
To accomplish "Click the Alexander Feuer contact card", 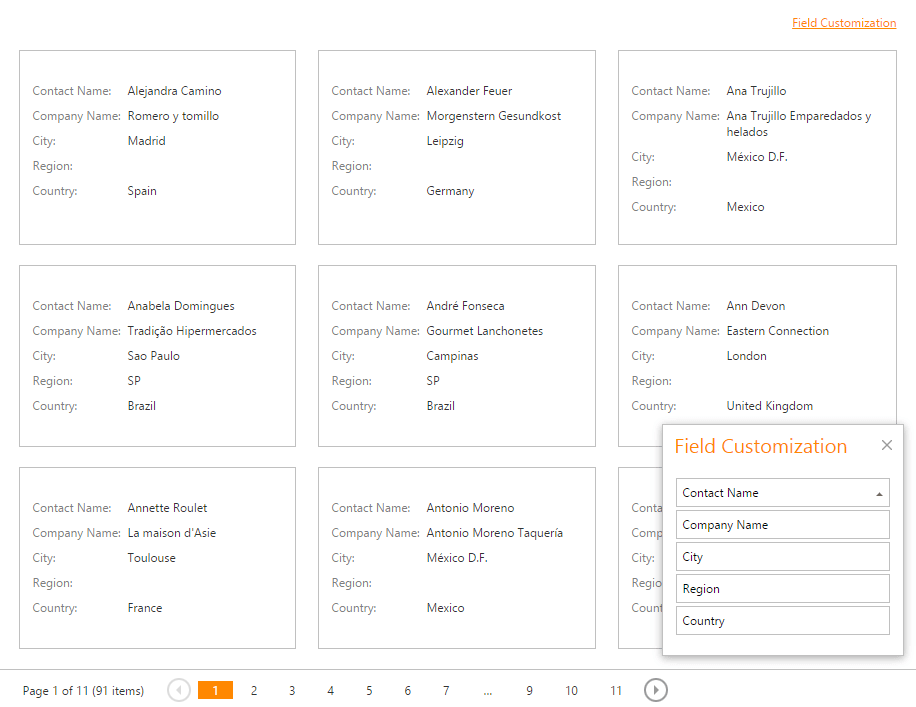I will [x=456, y=147].
